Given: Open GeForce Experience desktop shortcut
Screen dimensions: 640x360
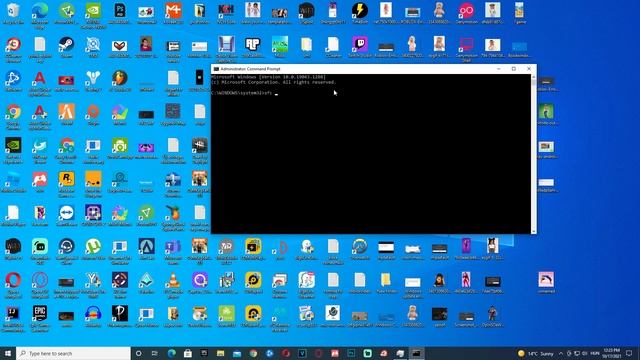Looking at the screenshot, I should pos(13,150).
